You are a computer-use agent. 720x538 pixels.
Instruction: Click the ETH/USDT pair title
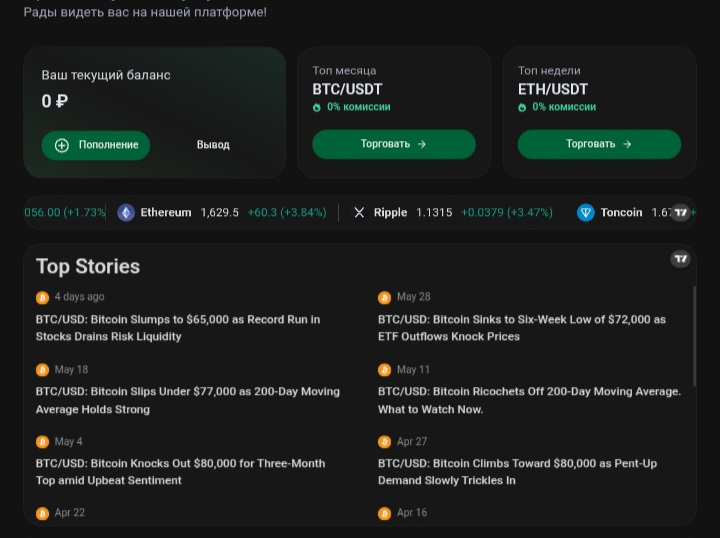[553, 89]
